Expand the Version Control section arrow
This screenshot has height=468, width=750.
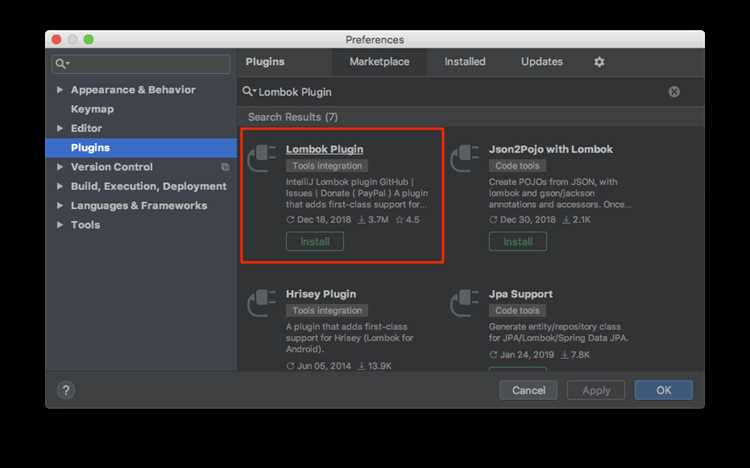[59, 167]
